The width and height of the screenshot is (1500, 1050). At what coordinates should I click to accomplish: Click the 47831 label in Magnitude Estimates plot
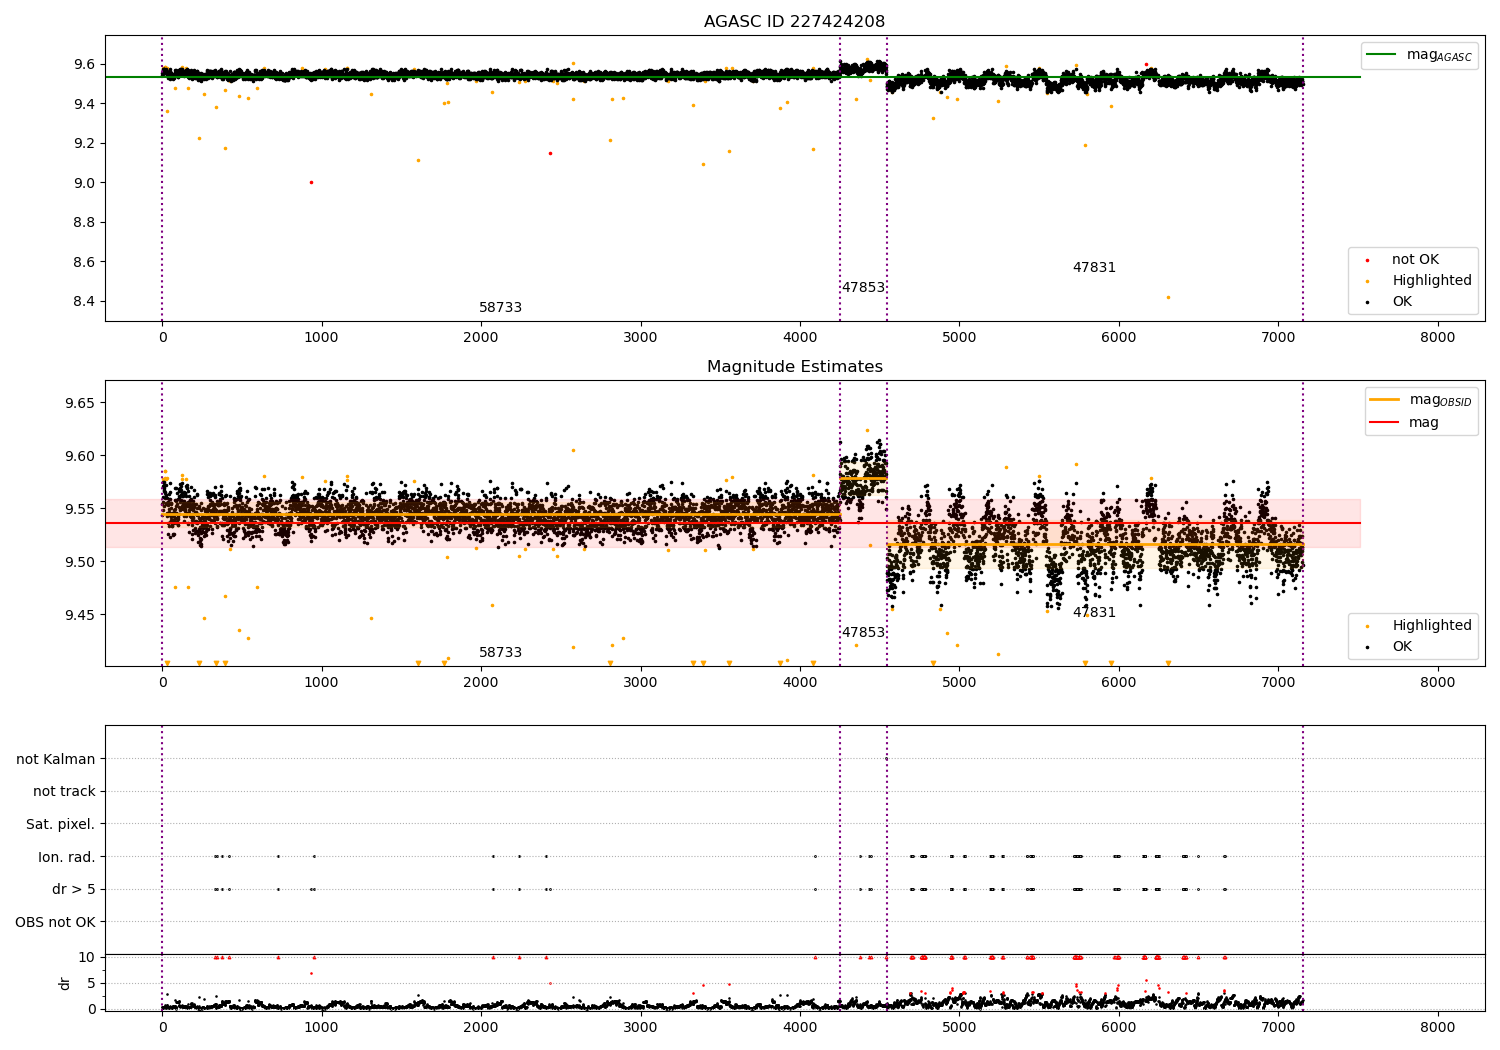point(1094,613)
